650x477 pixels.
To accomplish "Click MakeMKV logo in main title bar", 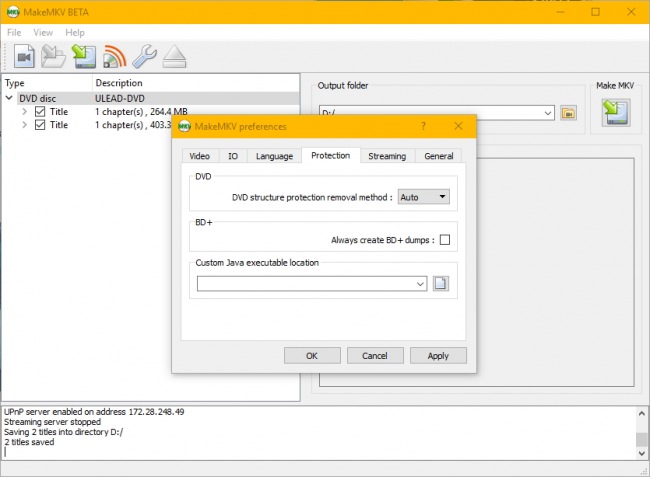I will [13, 12].
